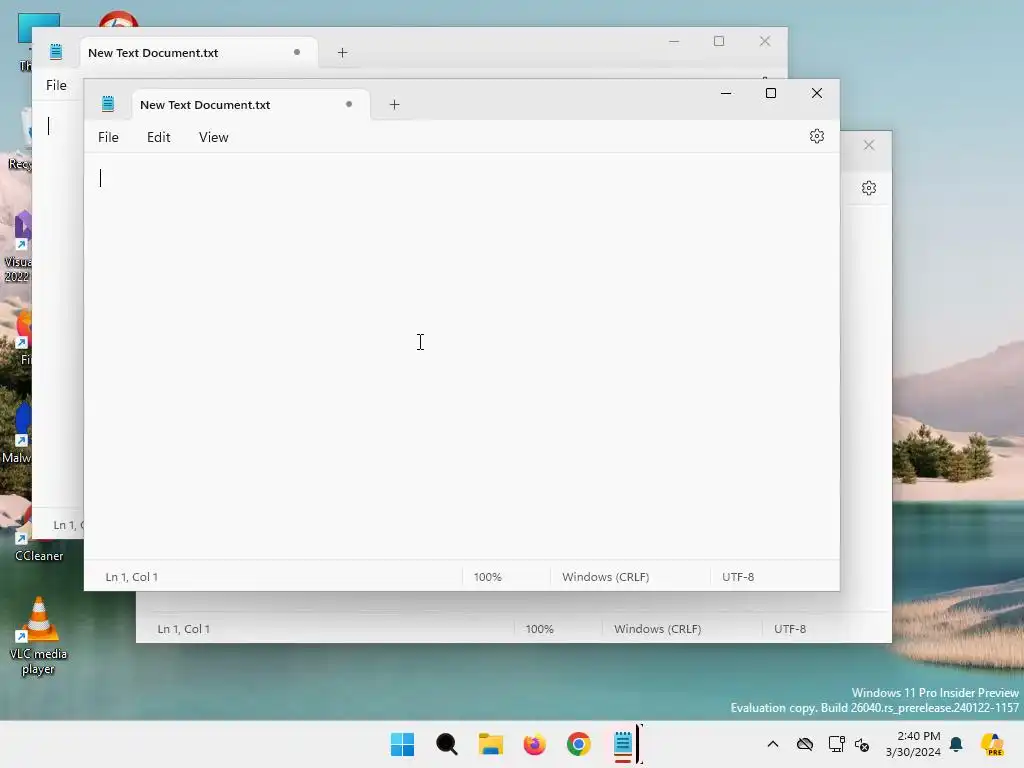Screen dimensions: 1024x768
Task: Click Windows (CRLF) in rear bottom Notepad status bar
Action: (658, 629)
